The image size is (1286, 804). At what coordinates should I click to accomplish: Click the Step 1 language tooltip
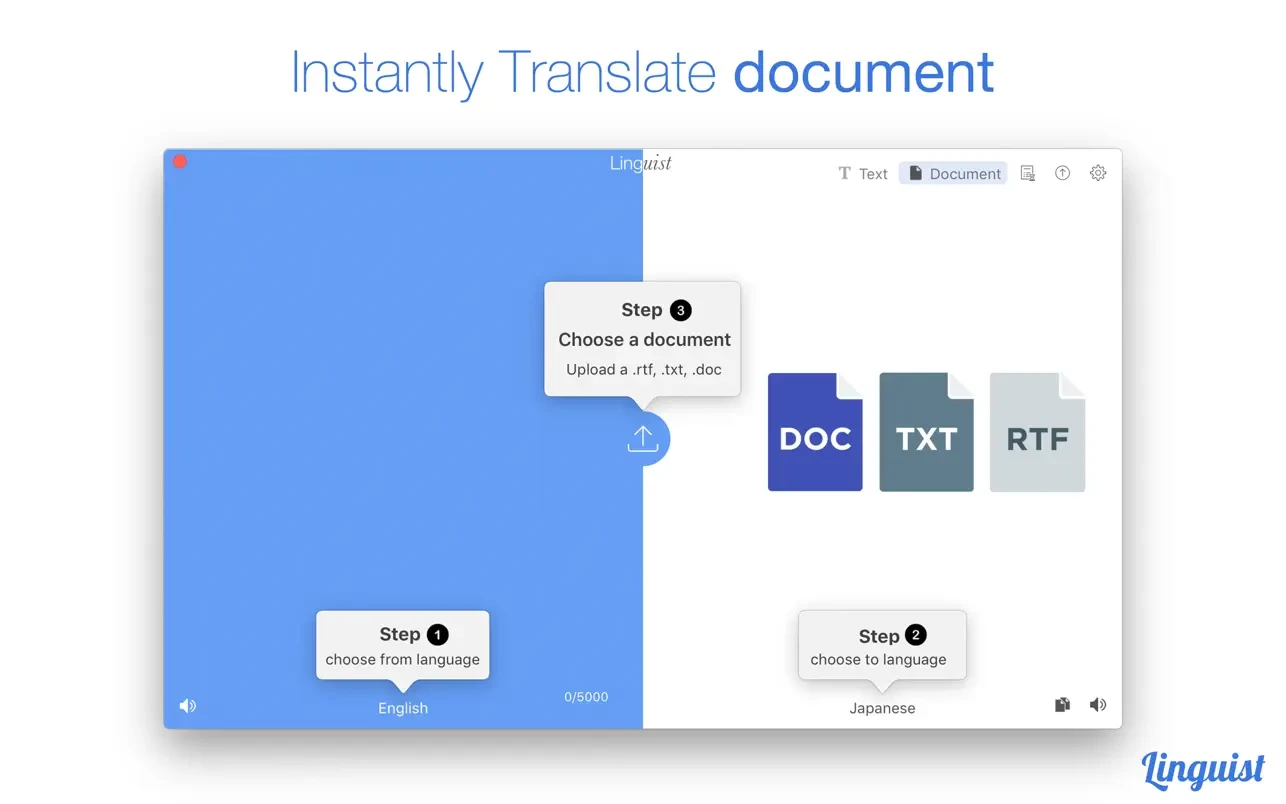pyautogui.click(x=403, y=645)
